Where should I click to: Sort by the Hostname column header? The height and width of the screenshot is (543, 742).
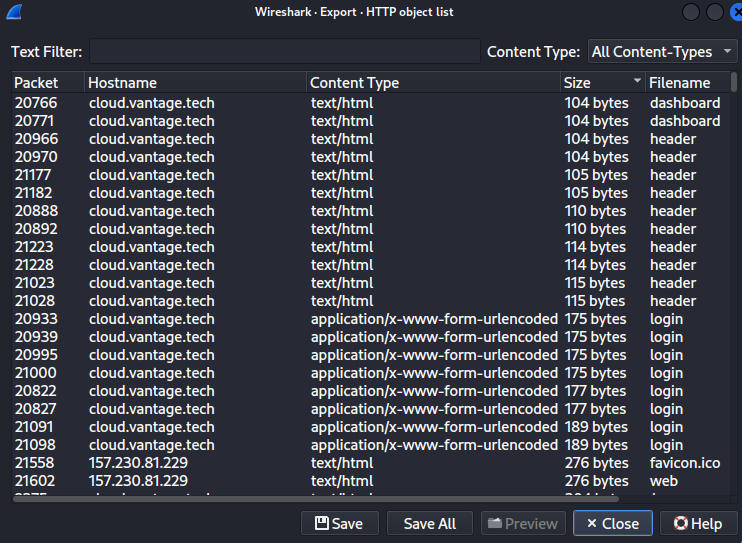tap(195, 82)
